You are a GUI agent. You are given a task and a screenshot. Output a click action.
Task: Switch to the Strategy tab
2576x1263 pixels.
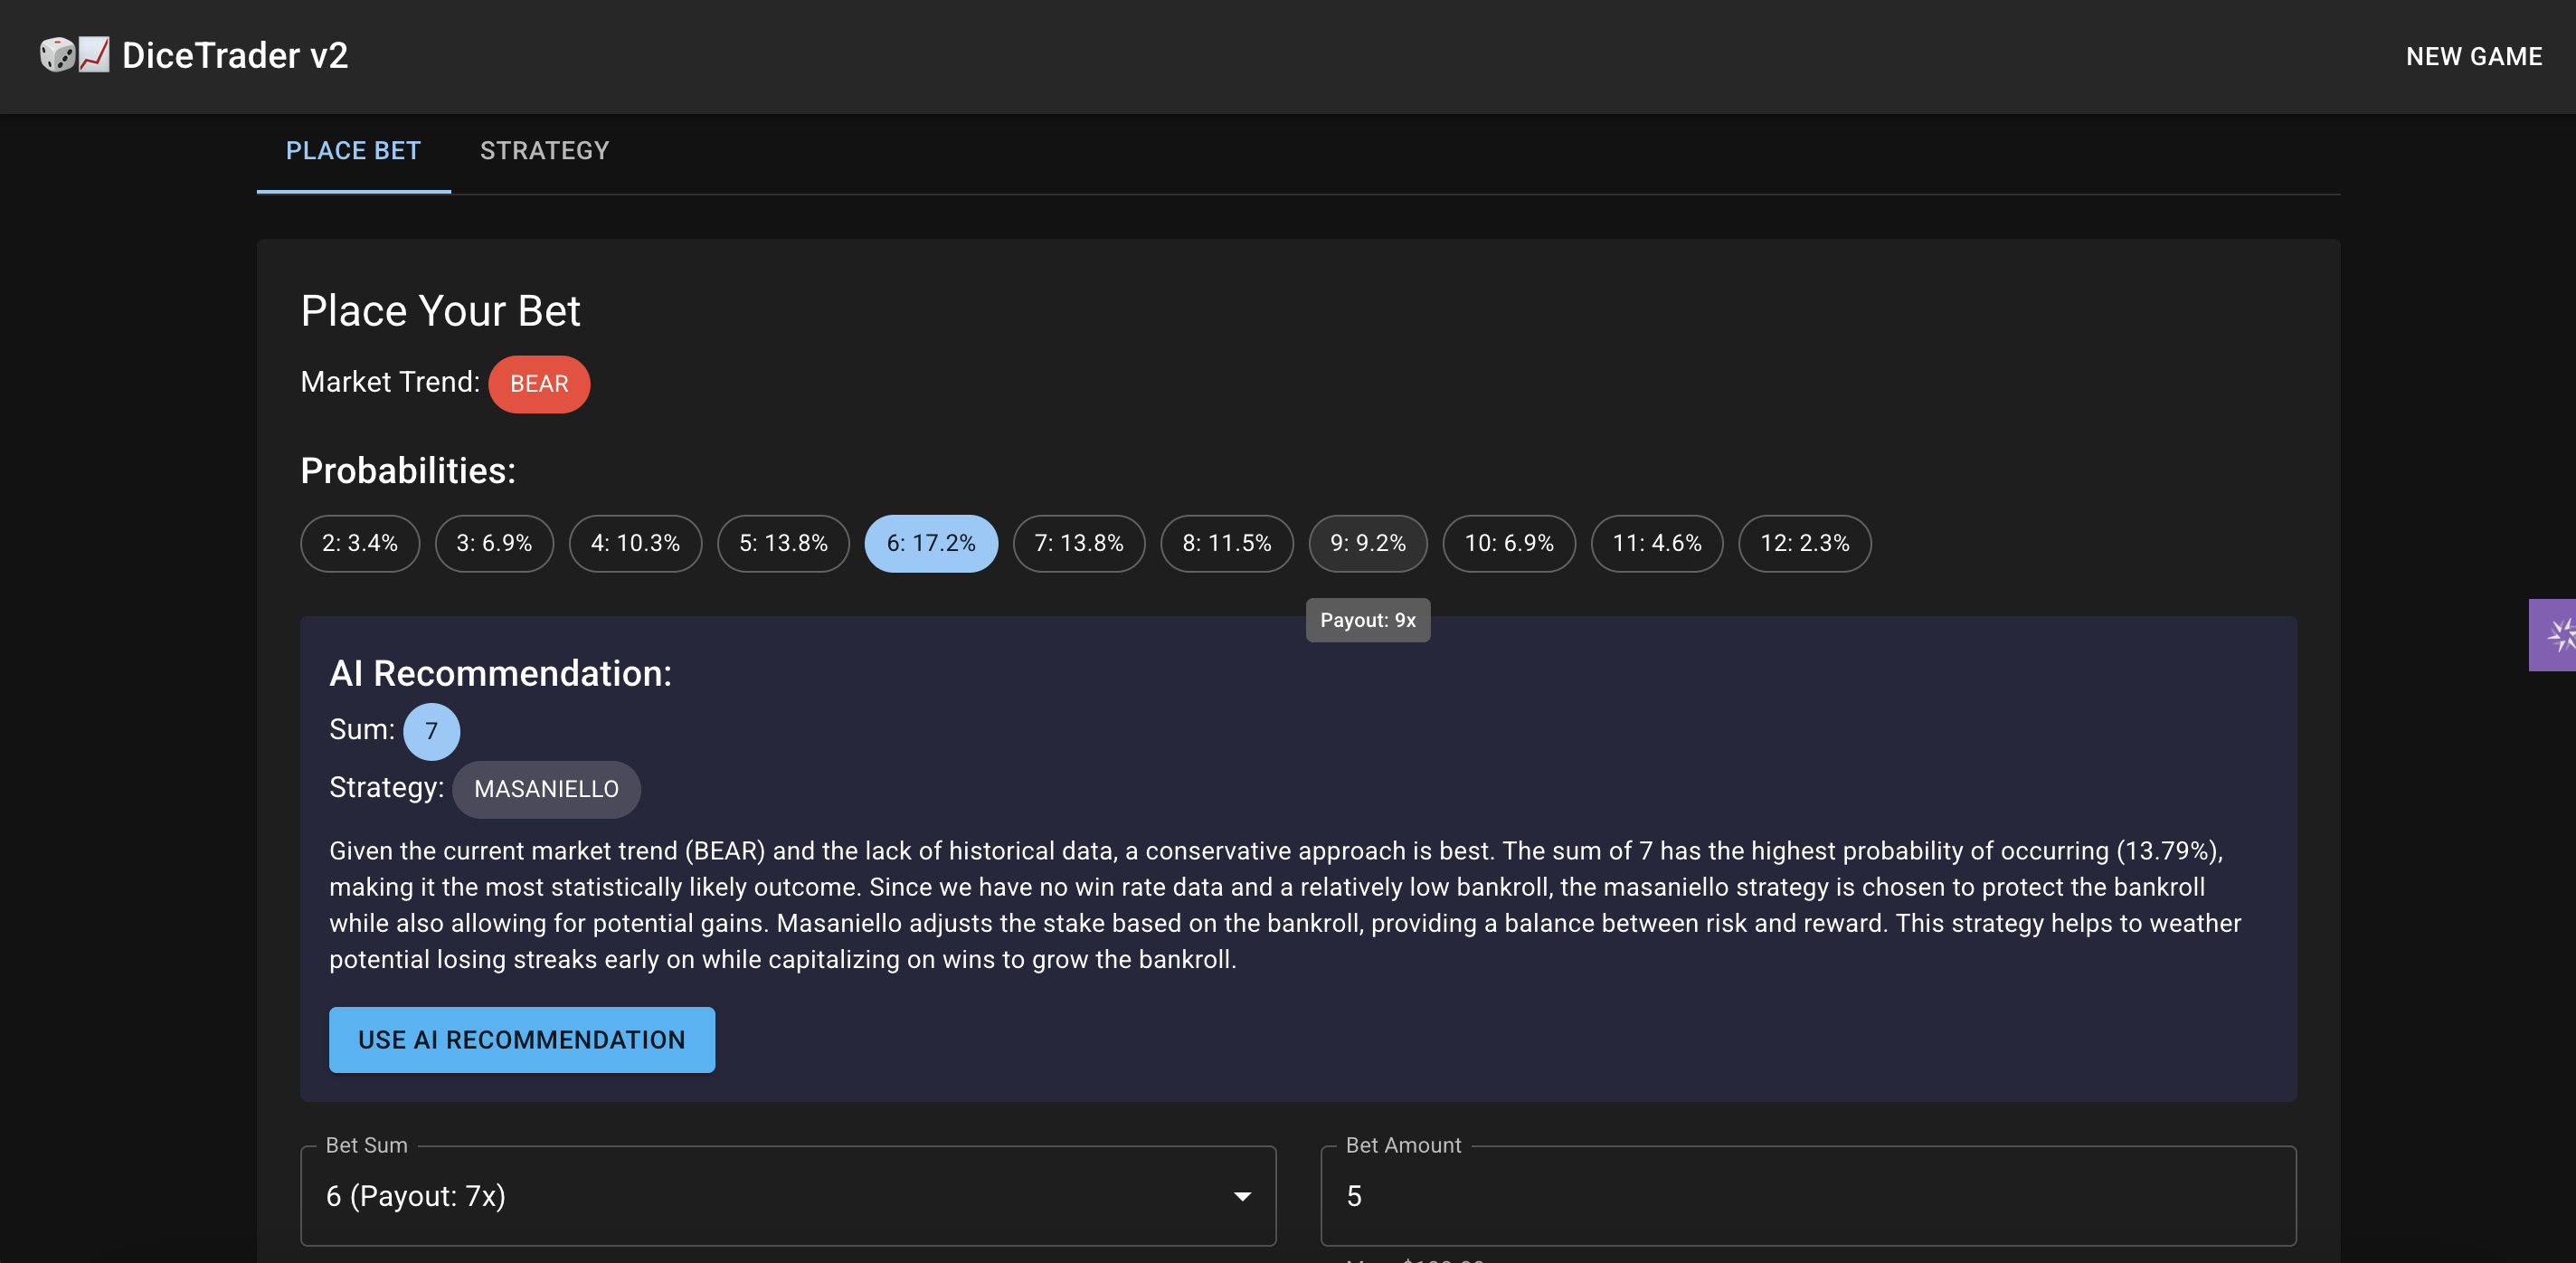(x=544, y=151)
